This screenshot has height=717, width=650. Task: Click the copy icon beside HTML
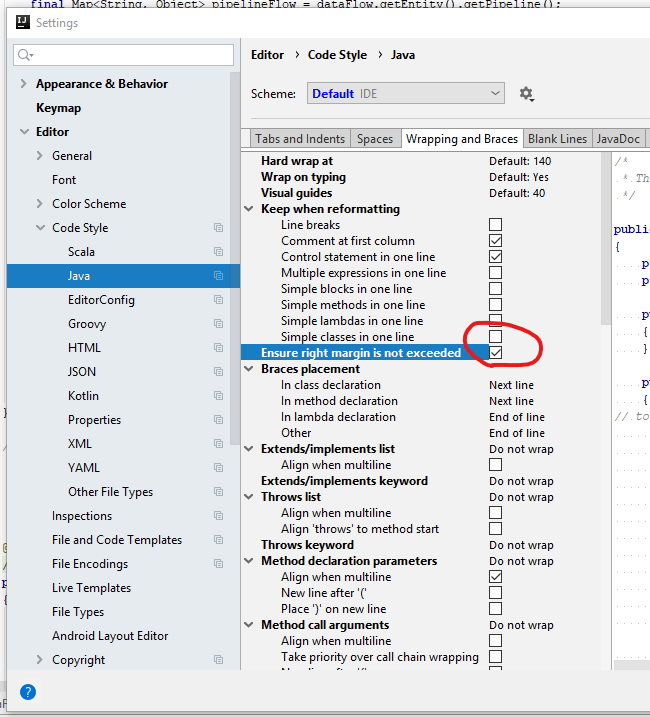[219, 348]
